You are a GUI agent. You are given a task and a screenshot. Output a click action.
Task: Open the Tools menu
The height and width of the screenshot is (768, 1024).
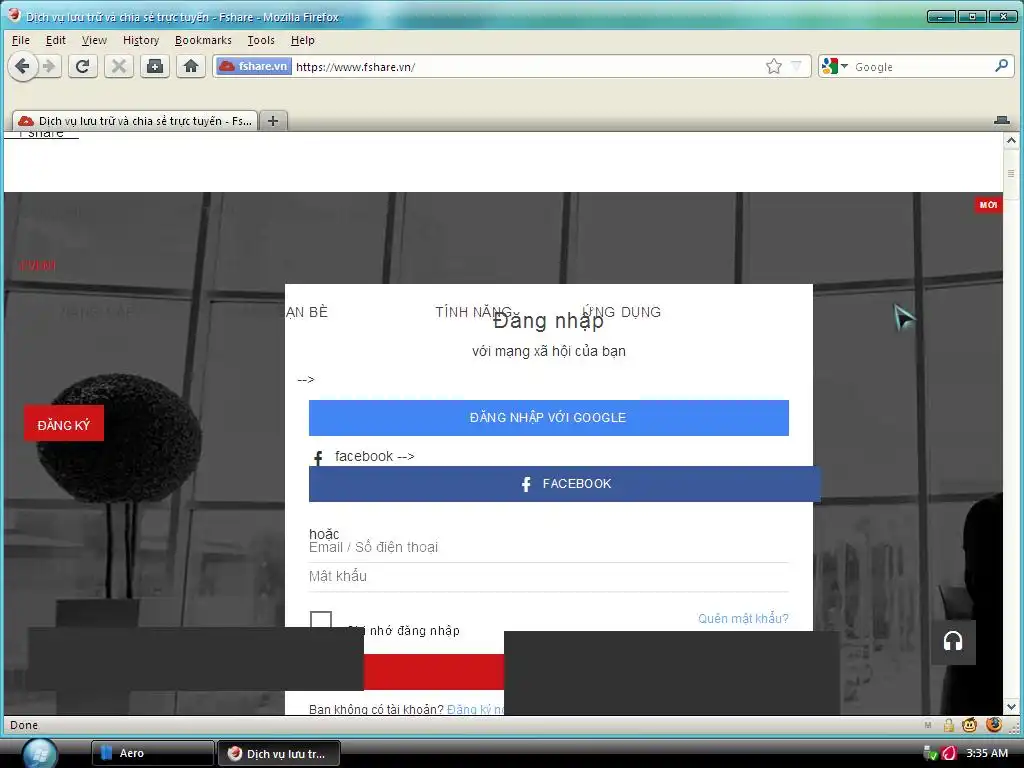[261, 40]
